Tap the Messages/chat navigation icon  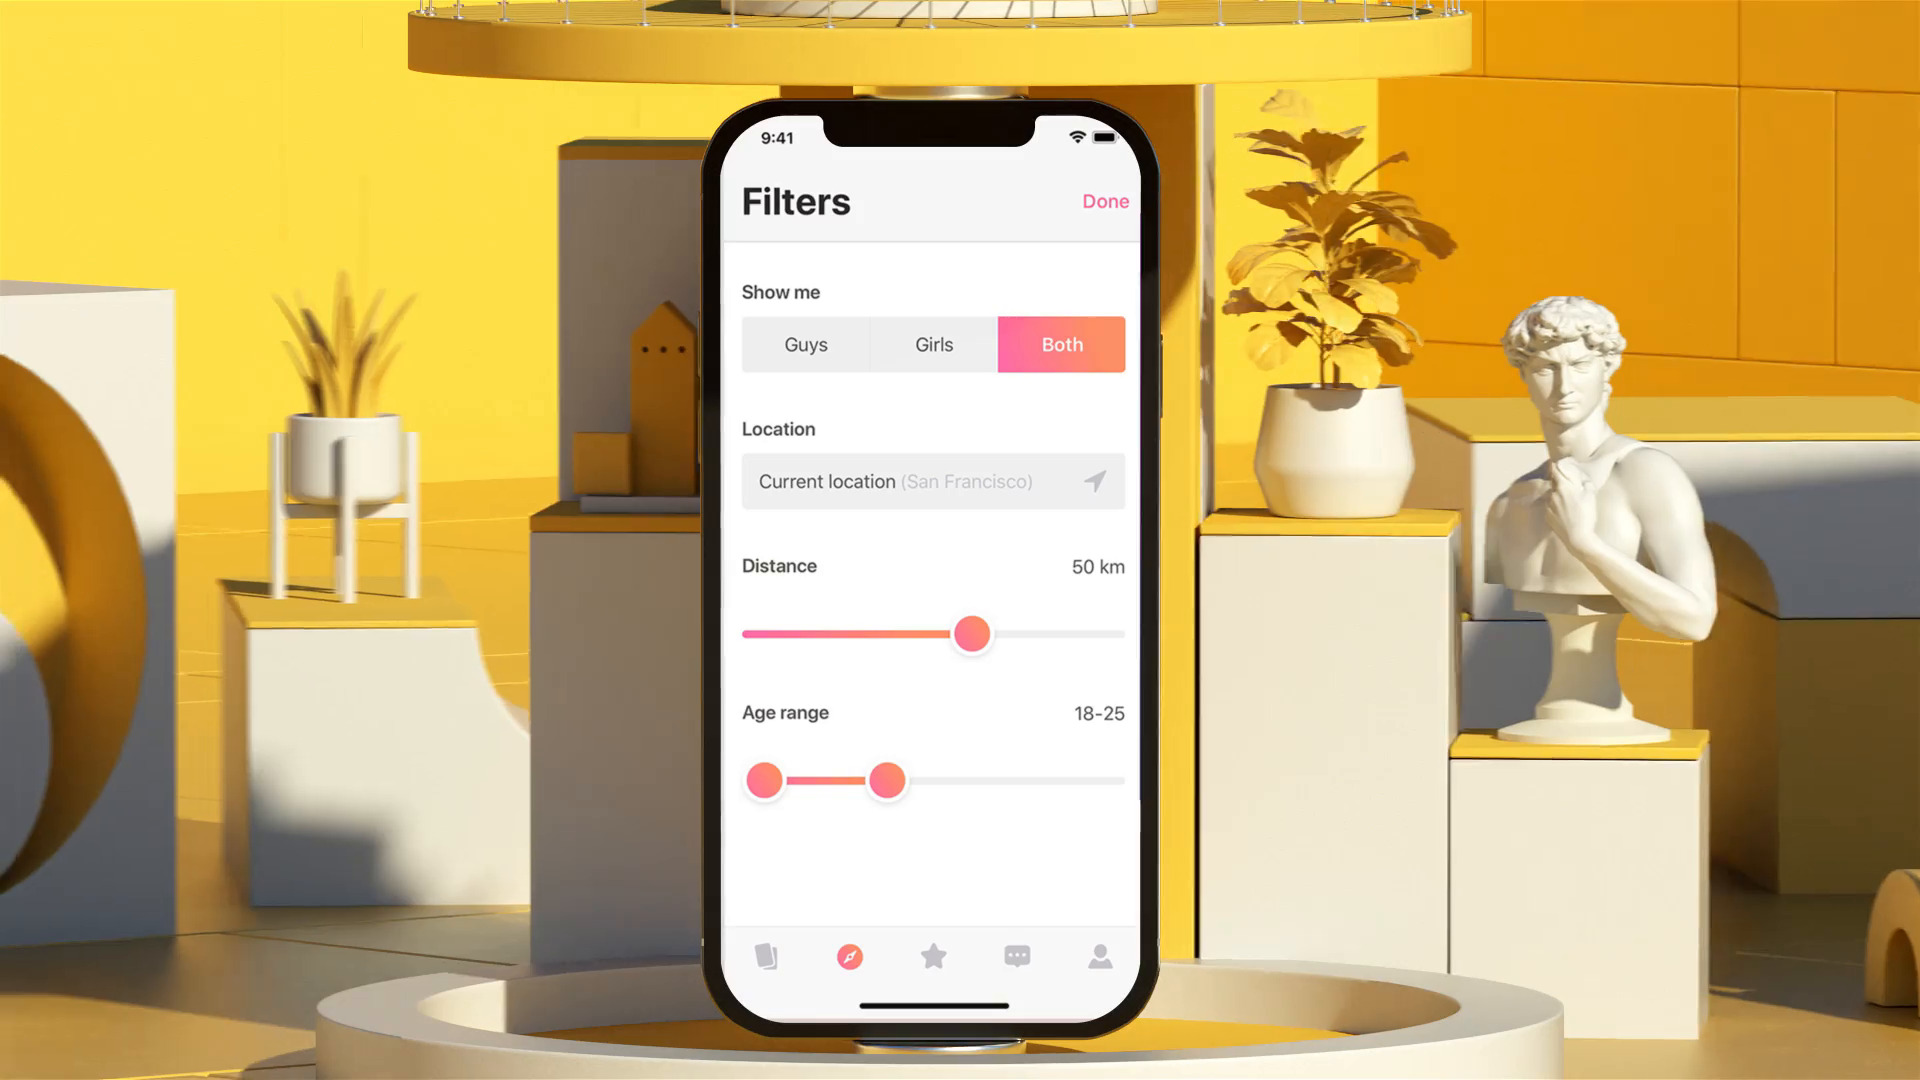(x=1015, y=956)
